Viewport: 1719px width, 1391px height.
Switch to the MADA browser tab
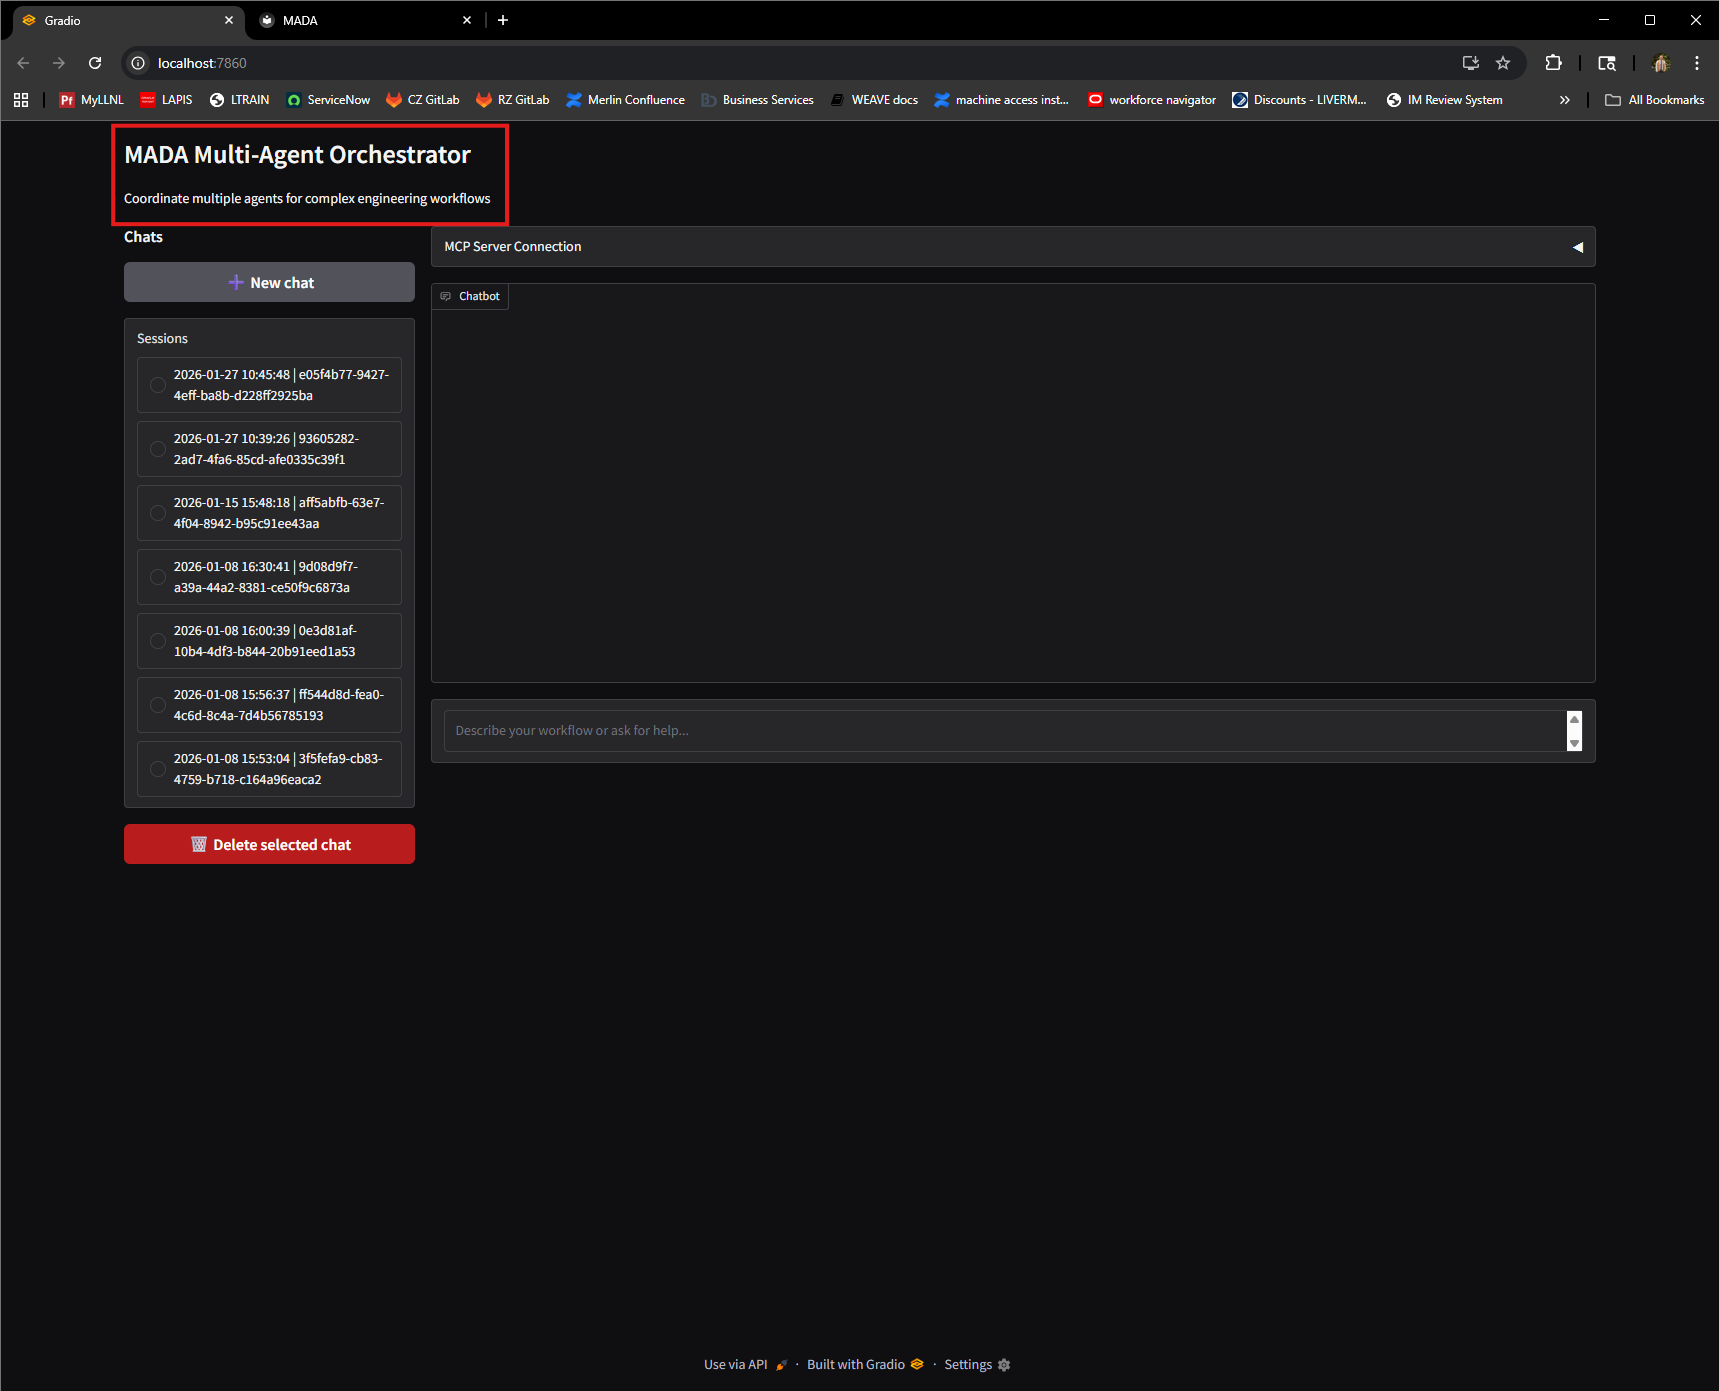(365, 20)
